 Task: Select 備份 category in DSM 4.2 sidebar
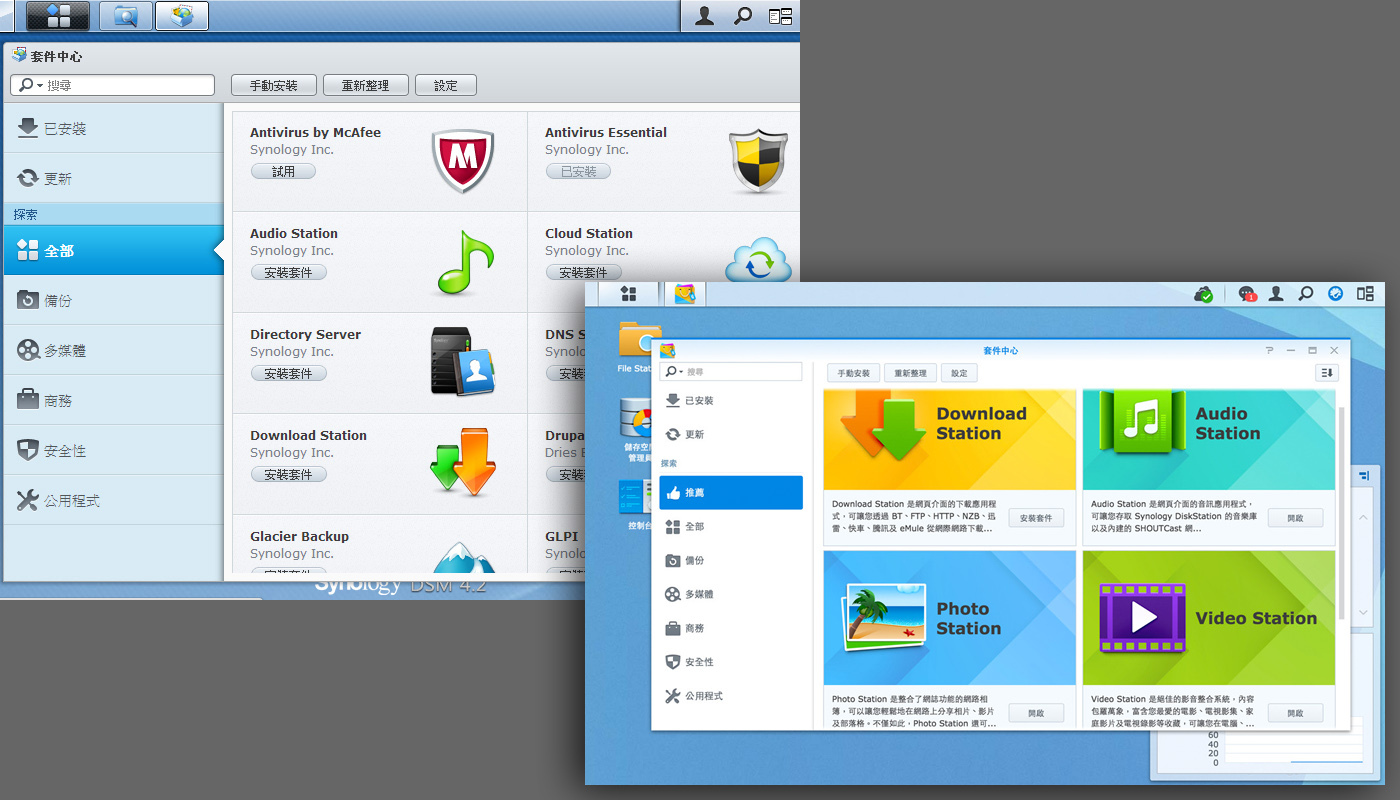coord(113,300)
